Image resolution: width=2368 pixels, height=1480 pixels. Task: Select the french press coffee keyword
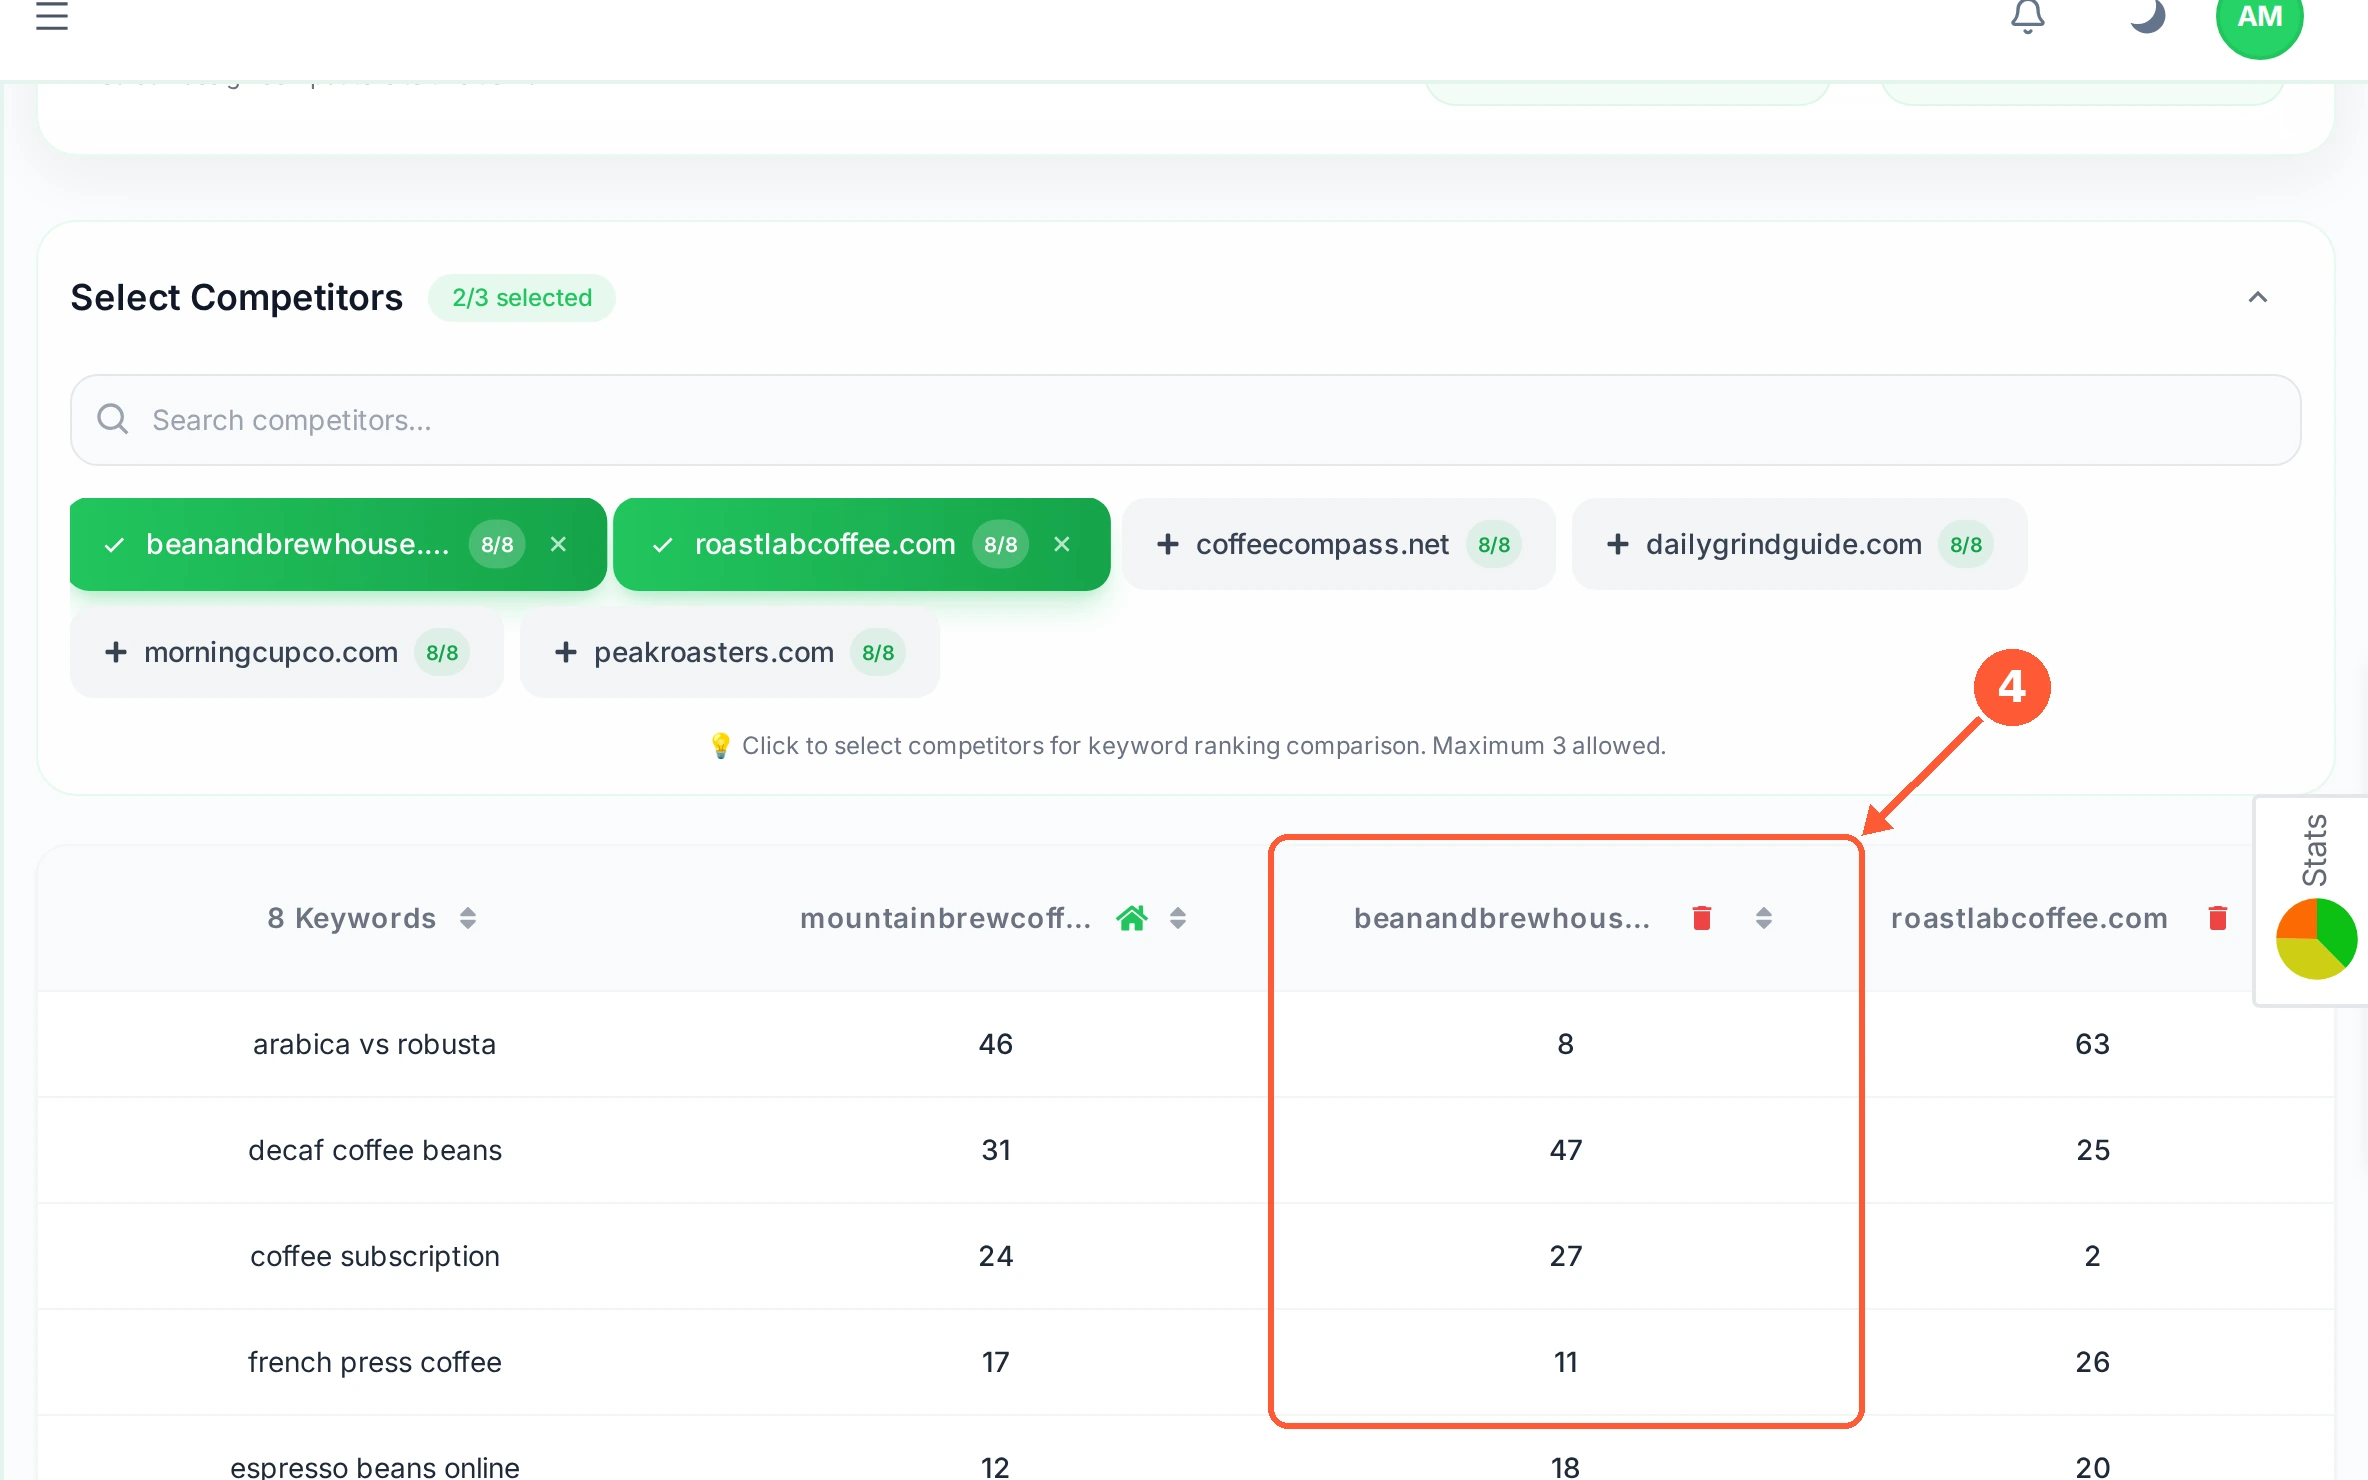375,1362
